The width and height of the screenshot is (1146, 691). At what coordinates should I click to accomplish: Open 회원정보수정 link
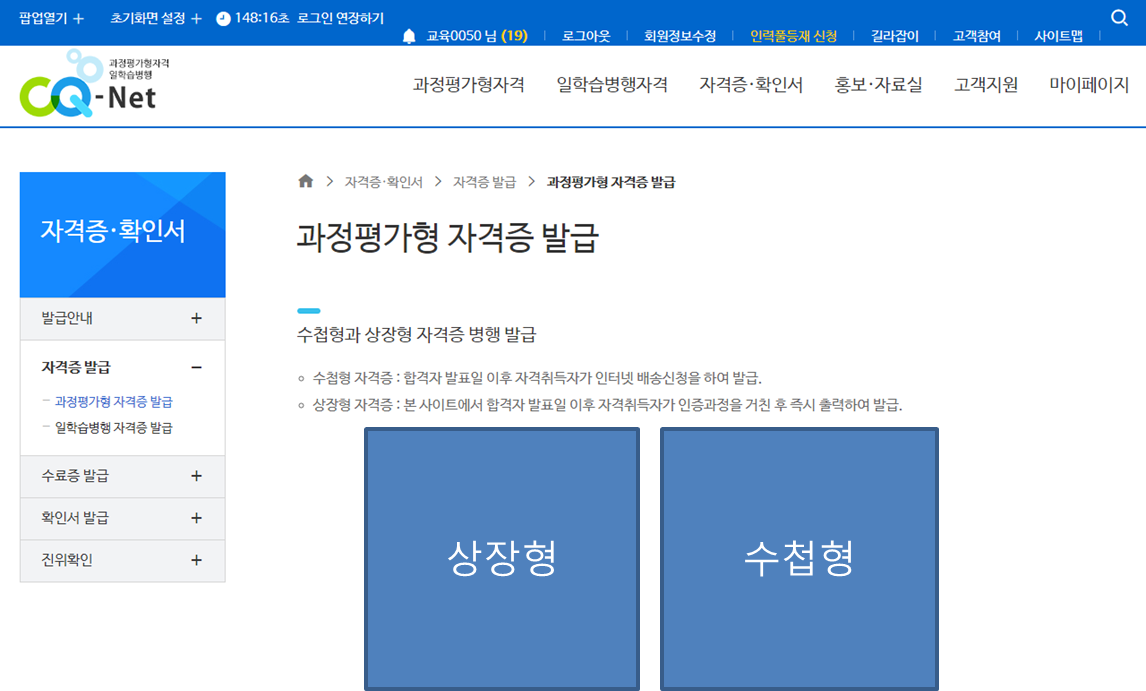click(680, 36)
